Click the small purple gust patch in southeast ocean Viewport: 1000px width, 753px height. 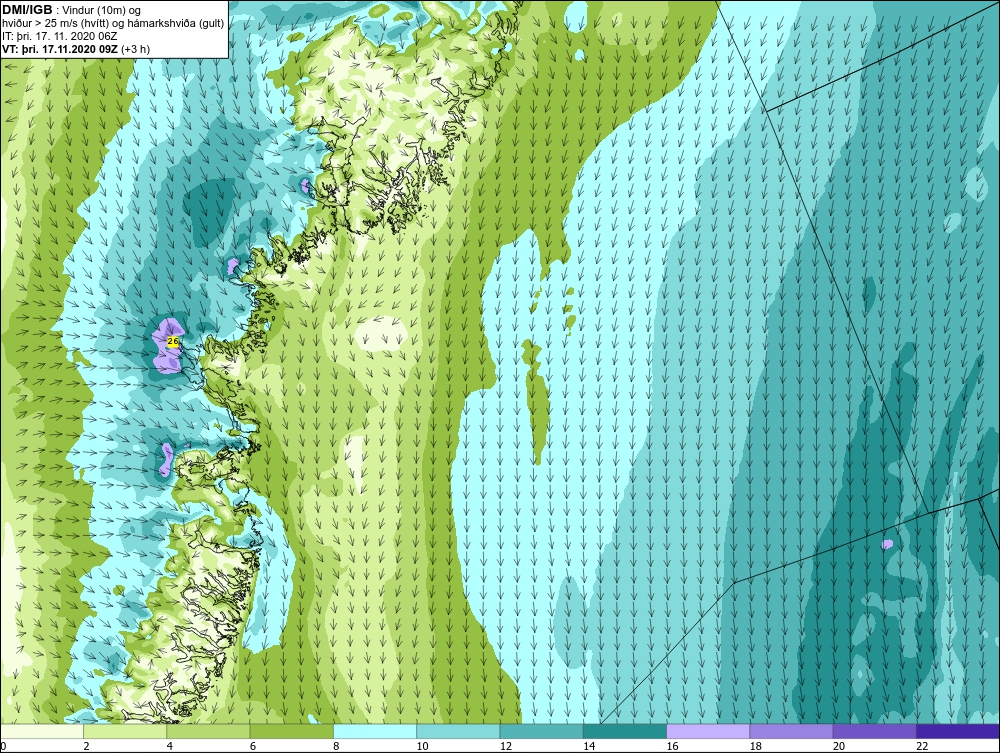pyautogui.click(x=887, y=544)
